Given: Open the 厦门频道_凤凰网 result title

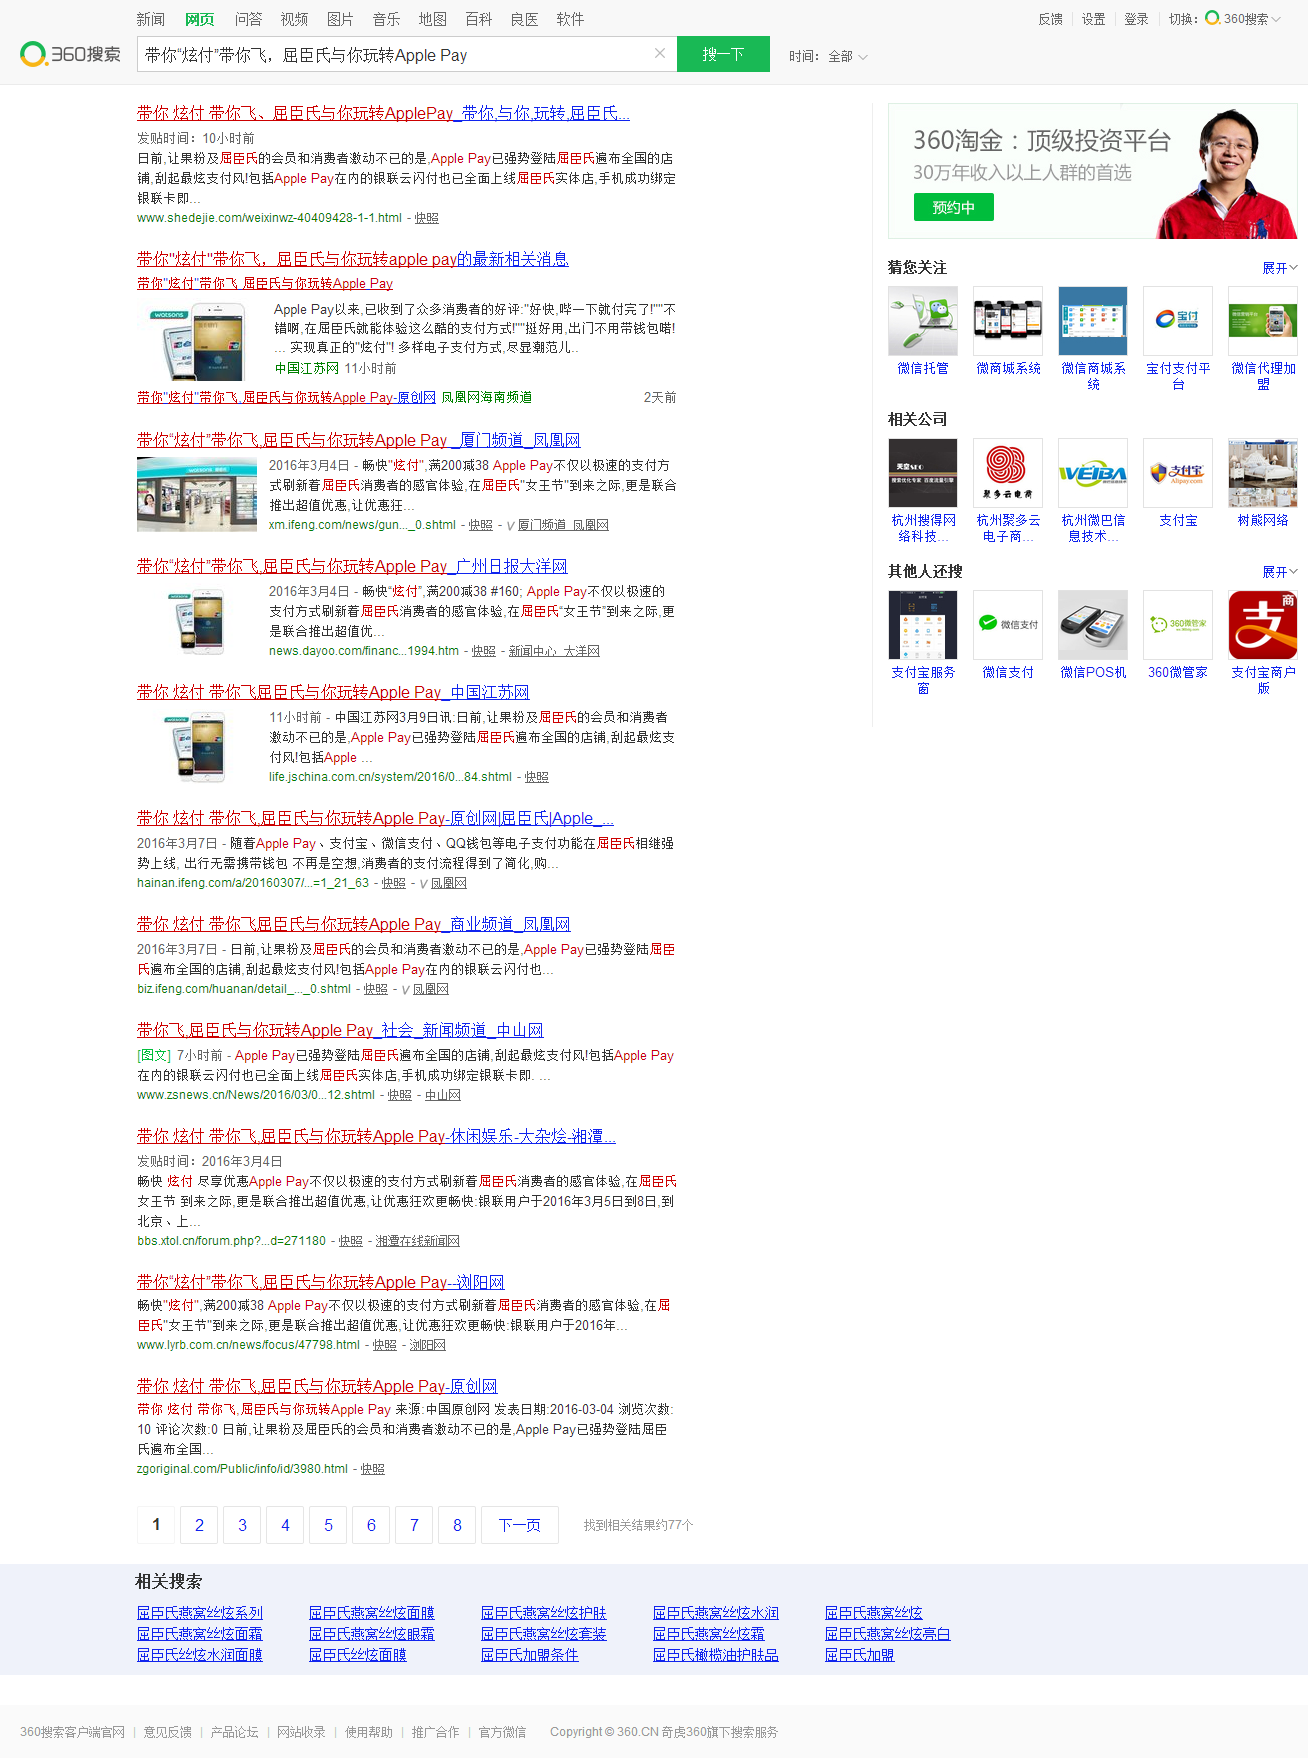Looking at the screenshot, I should [358, 440].
